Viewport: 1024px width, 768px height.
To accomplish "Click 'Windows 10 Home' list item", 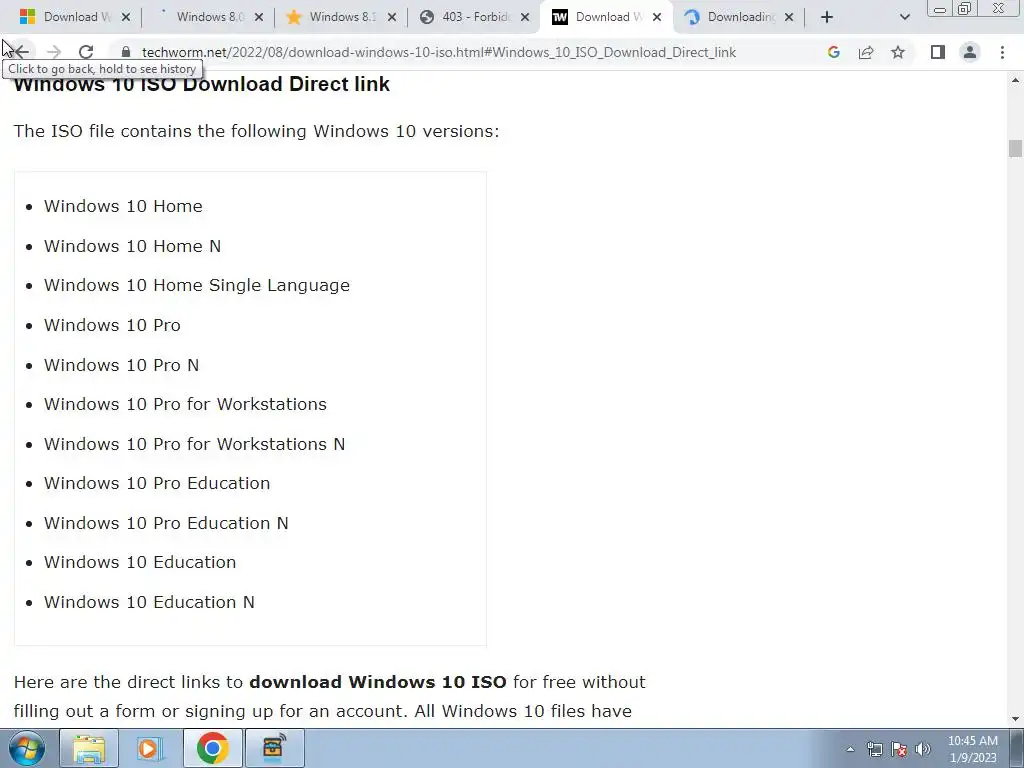I will (123, 206).
